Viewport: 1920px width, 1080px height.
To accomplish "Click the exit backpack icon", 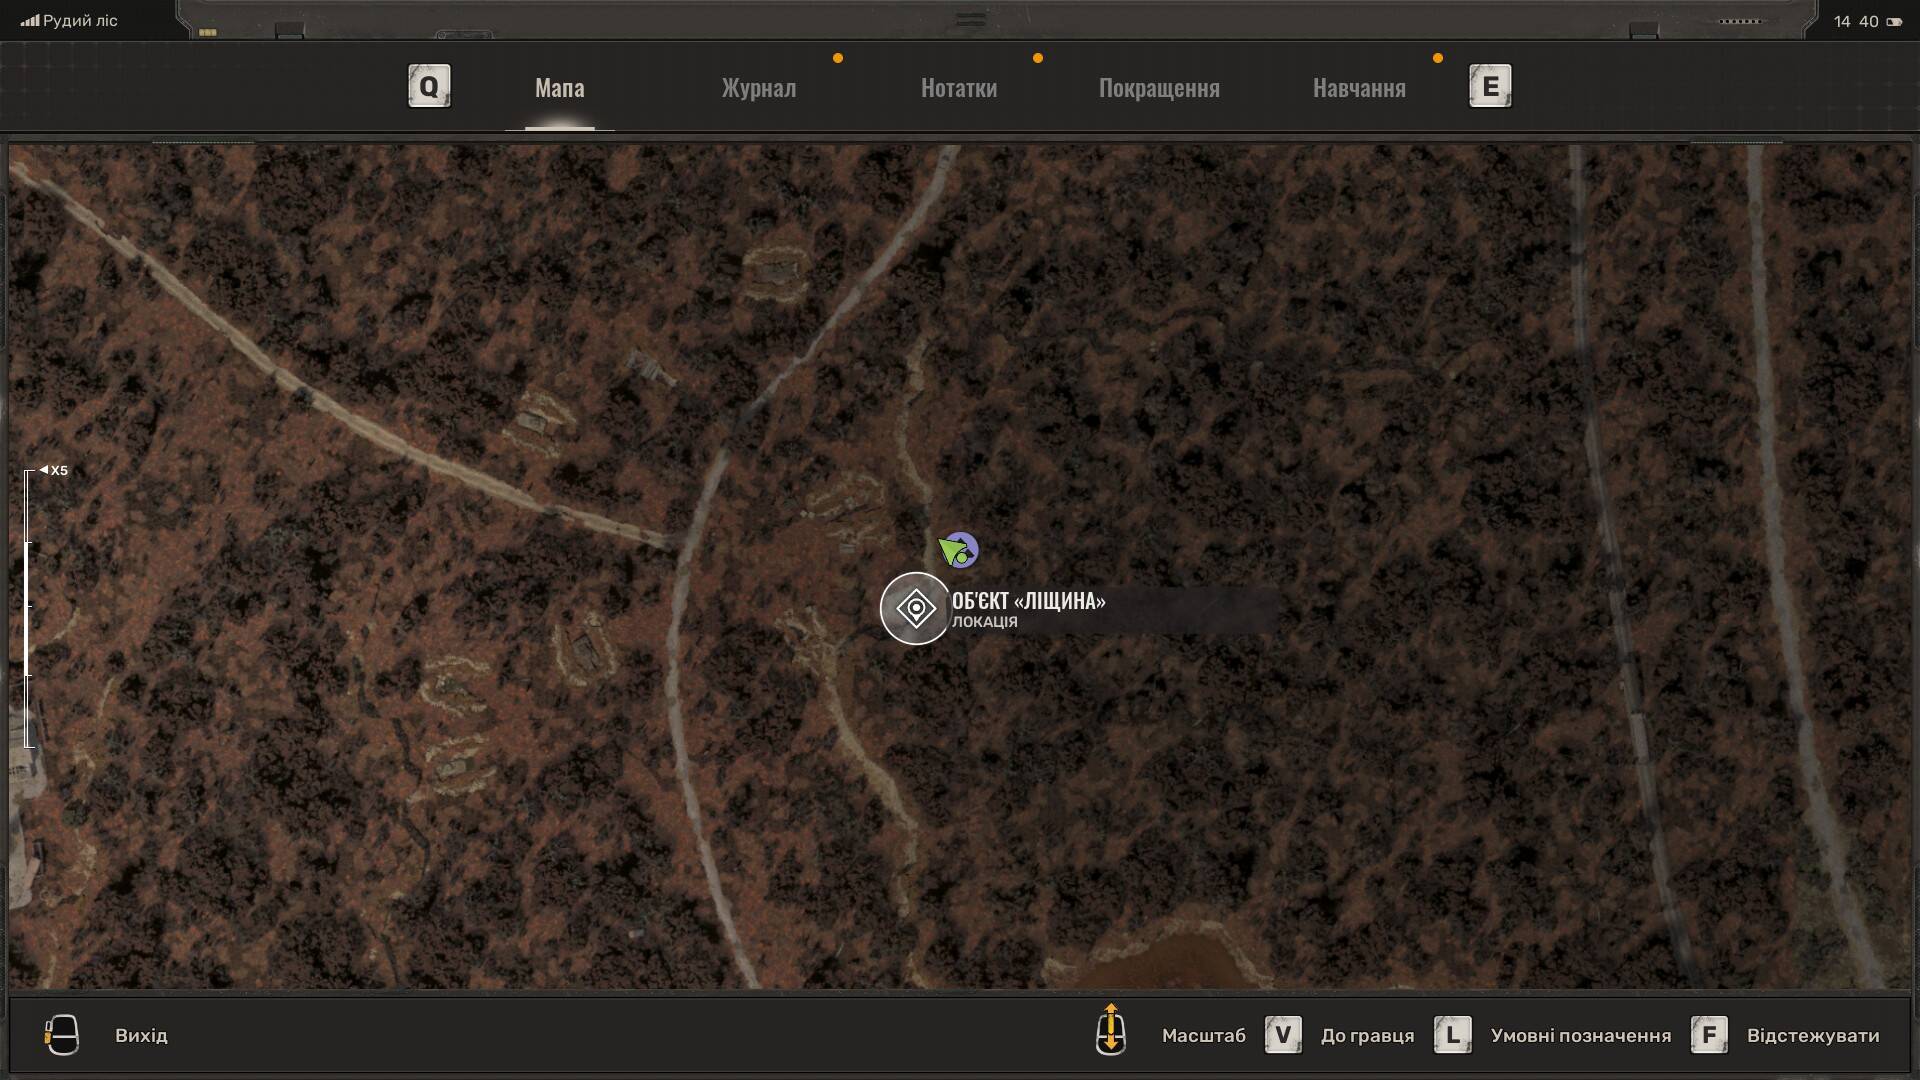I will click(62, 1035).
